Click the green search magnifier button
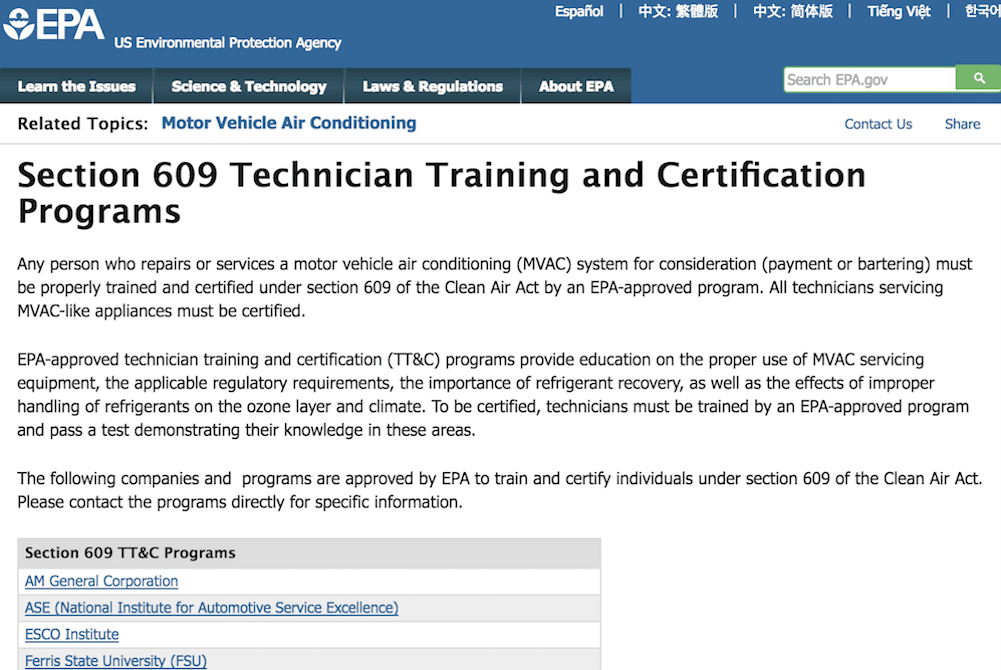 pyautogui.click(x=978, y=78)
